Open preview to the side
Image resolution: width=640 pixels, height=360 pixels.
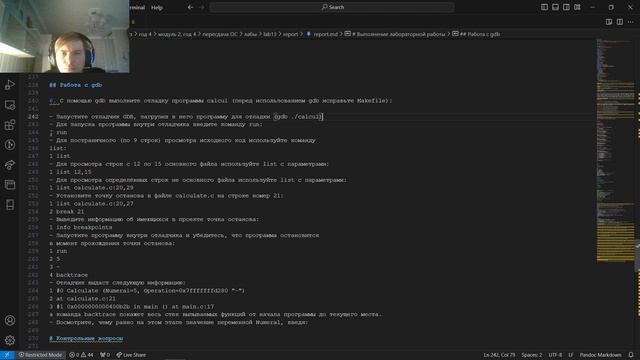click(609, 22)
